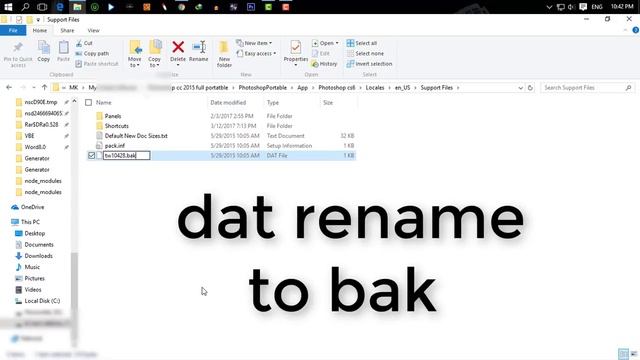Open the address bar history dropdown
640x360 pixels.
(520, 88)
